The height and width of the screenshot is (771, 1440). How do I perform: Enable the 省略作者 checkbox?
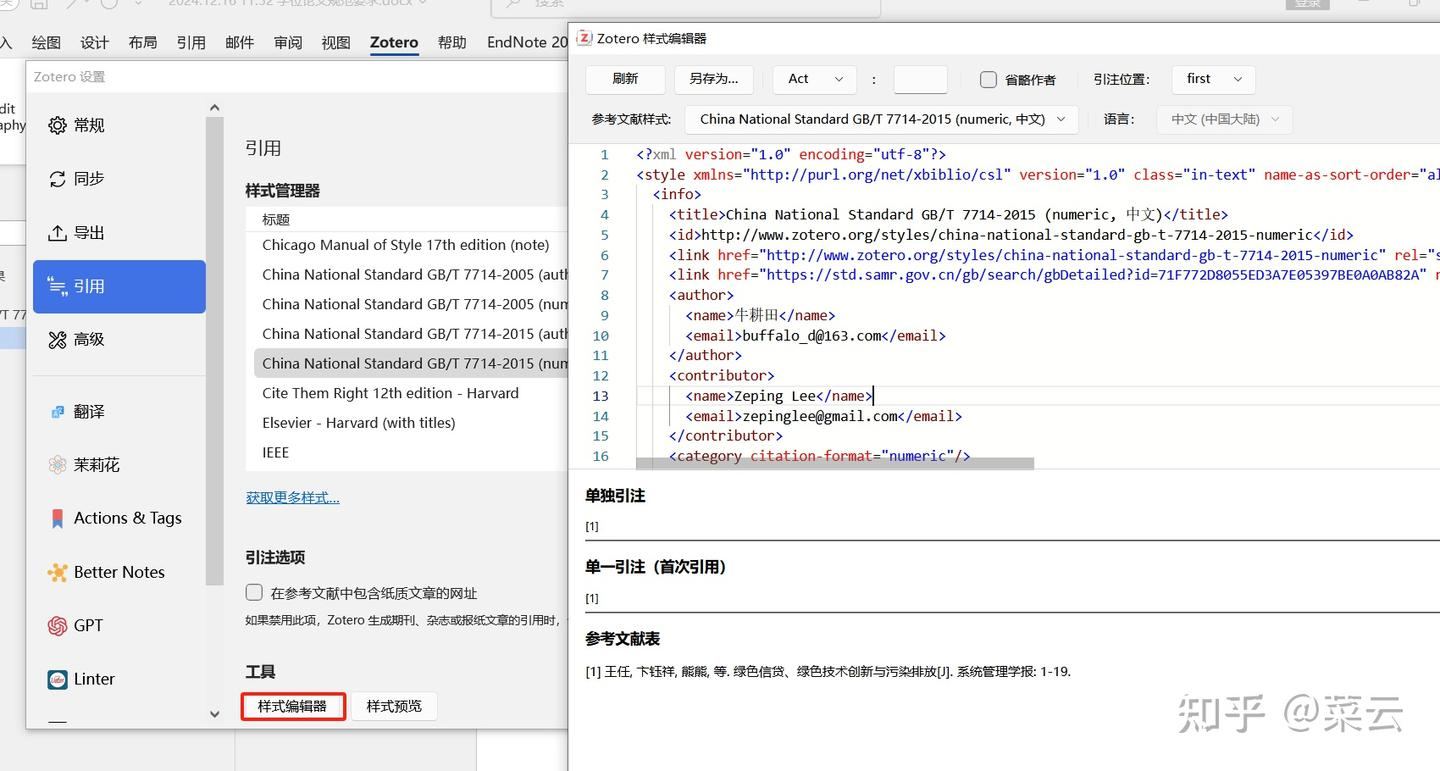coord(988,80)
